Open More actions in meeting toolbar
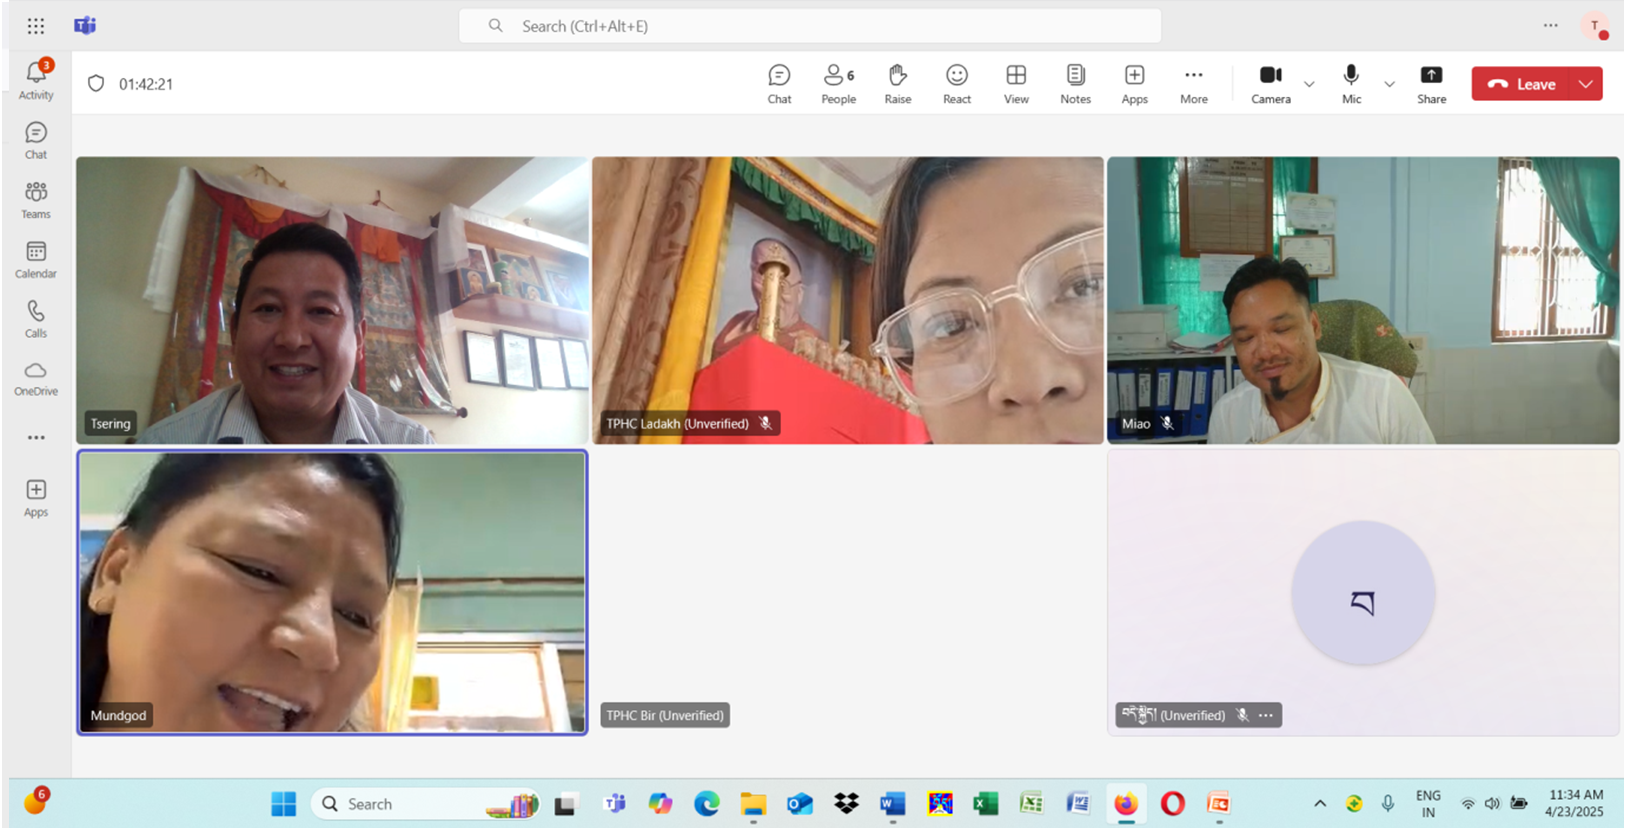The image size is (1628, 828). (1193, 84)
